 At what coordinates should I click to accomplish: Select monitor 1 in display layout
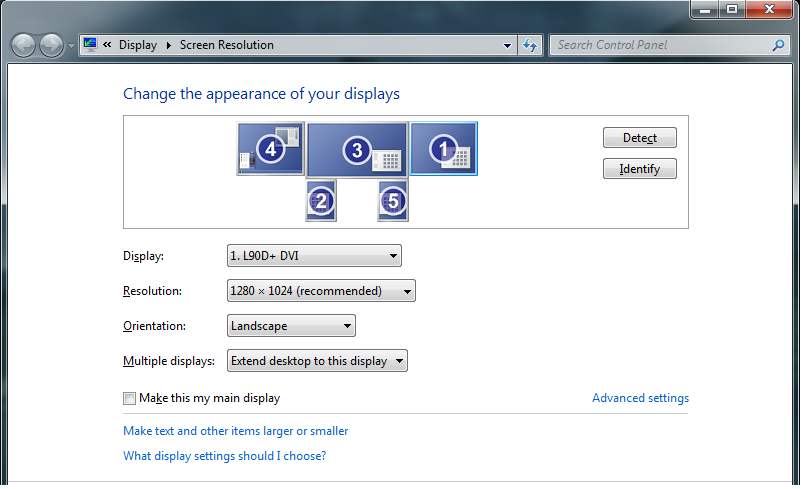point(444,148)
